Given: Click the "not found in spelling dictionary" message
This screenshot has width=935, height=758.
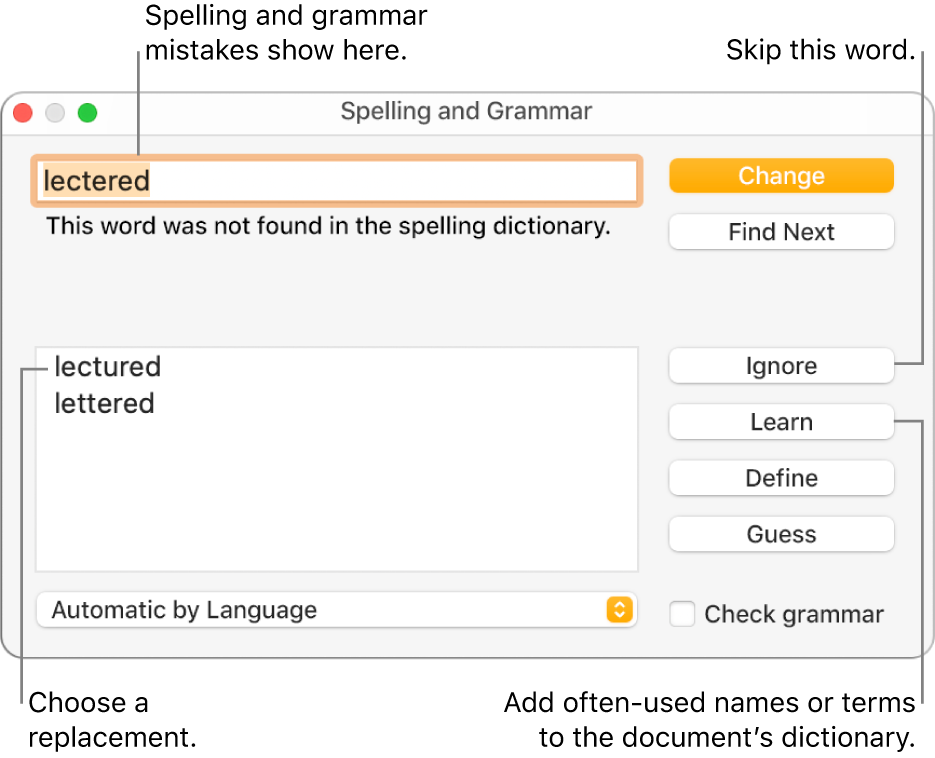Looking at the screenshot, I should click(328, 226).
